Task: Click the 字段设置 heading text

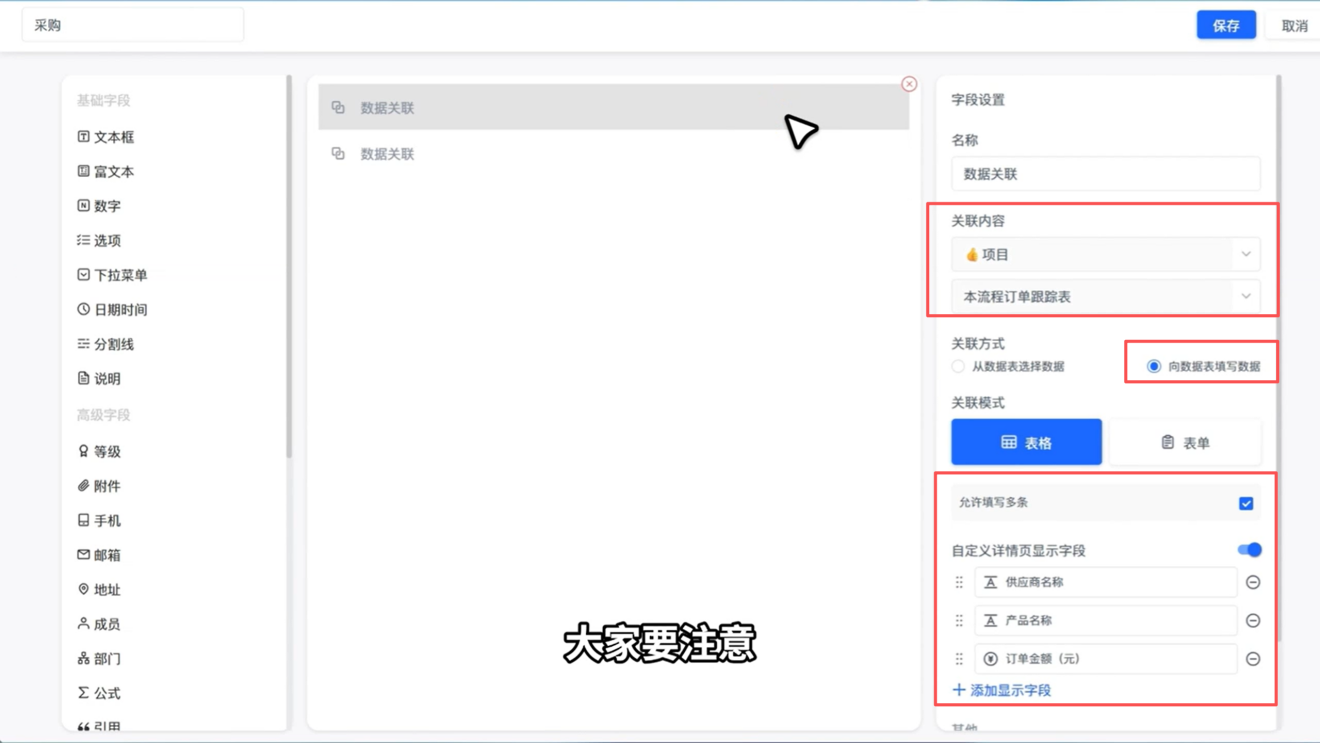Action: point(978,100)
